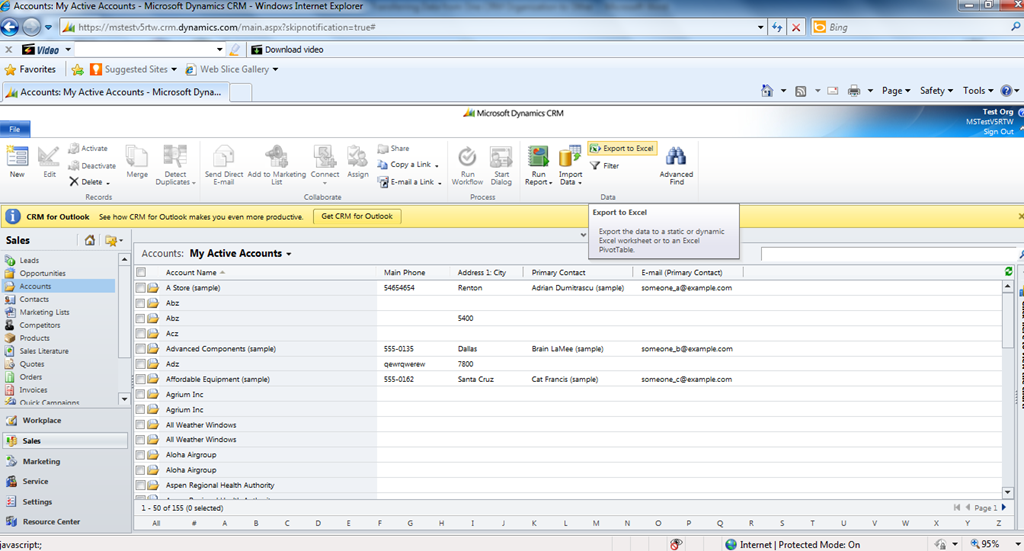Click the Detect Duplicates icon
Image resolution: width=1024 pixels, height=551 pixels.
click(x=174, y=157)
